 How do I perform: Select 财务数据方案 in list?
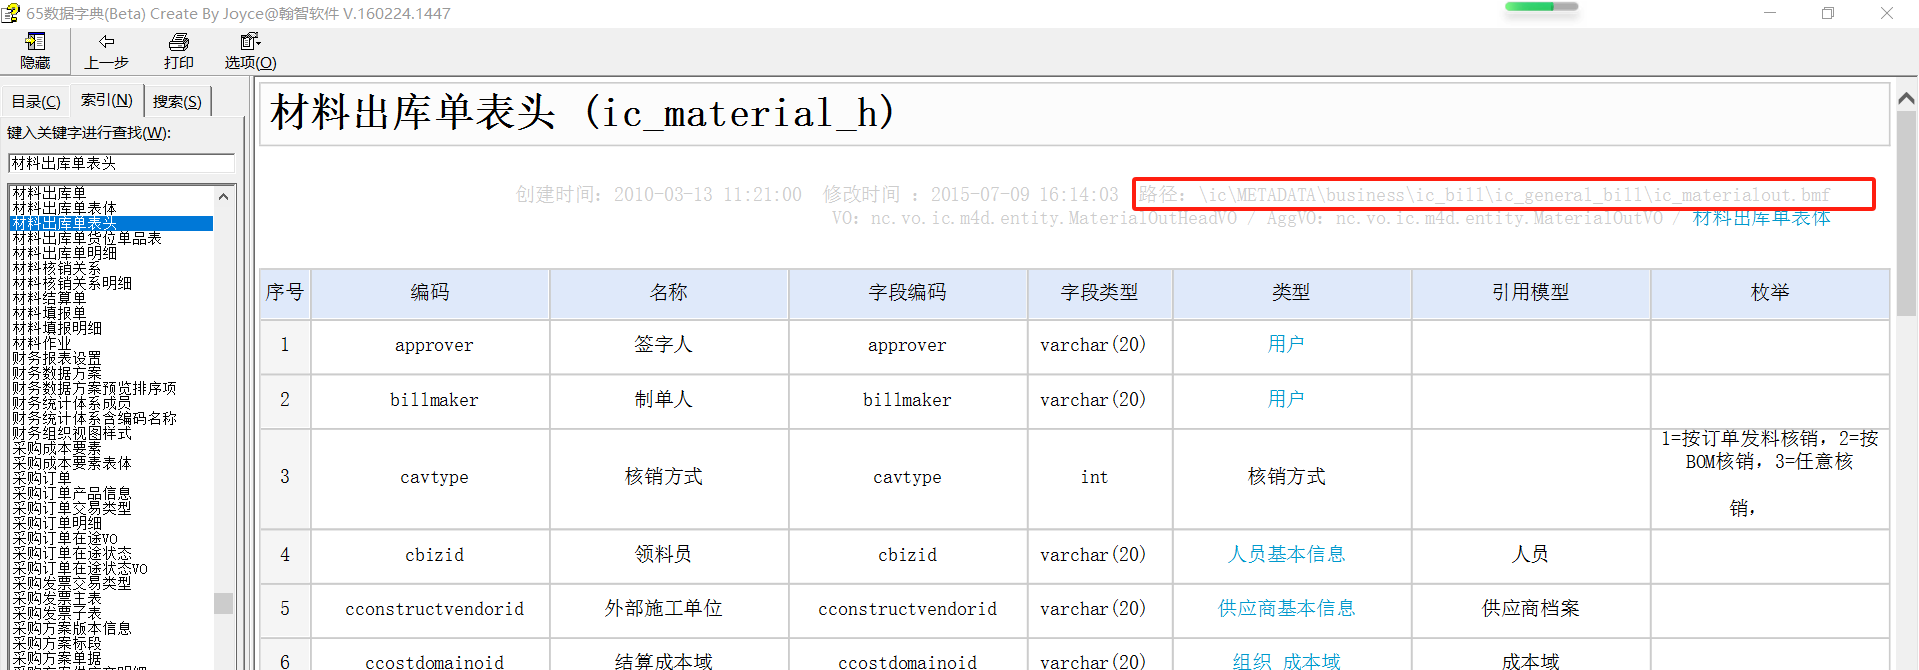56,373
